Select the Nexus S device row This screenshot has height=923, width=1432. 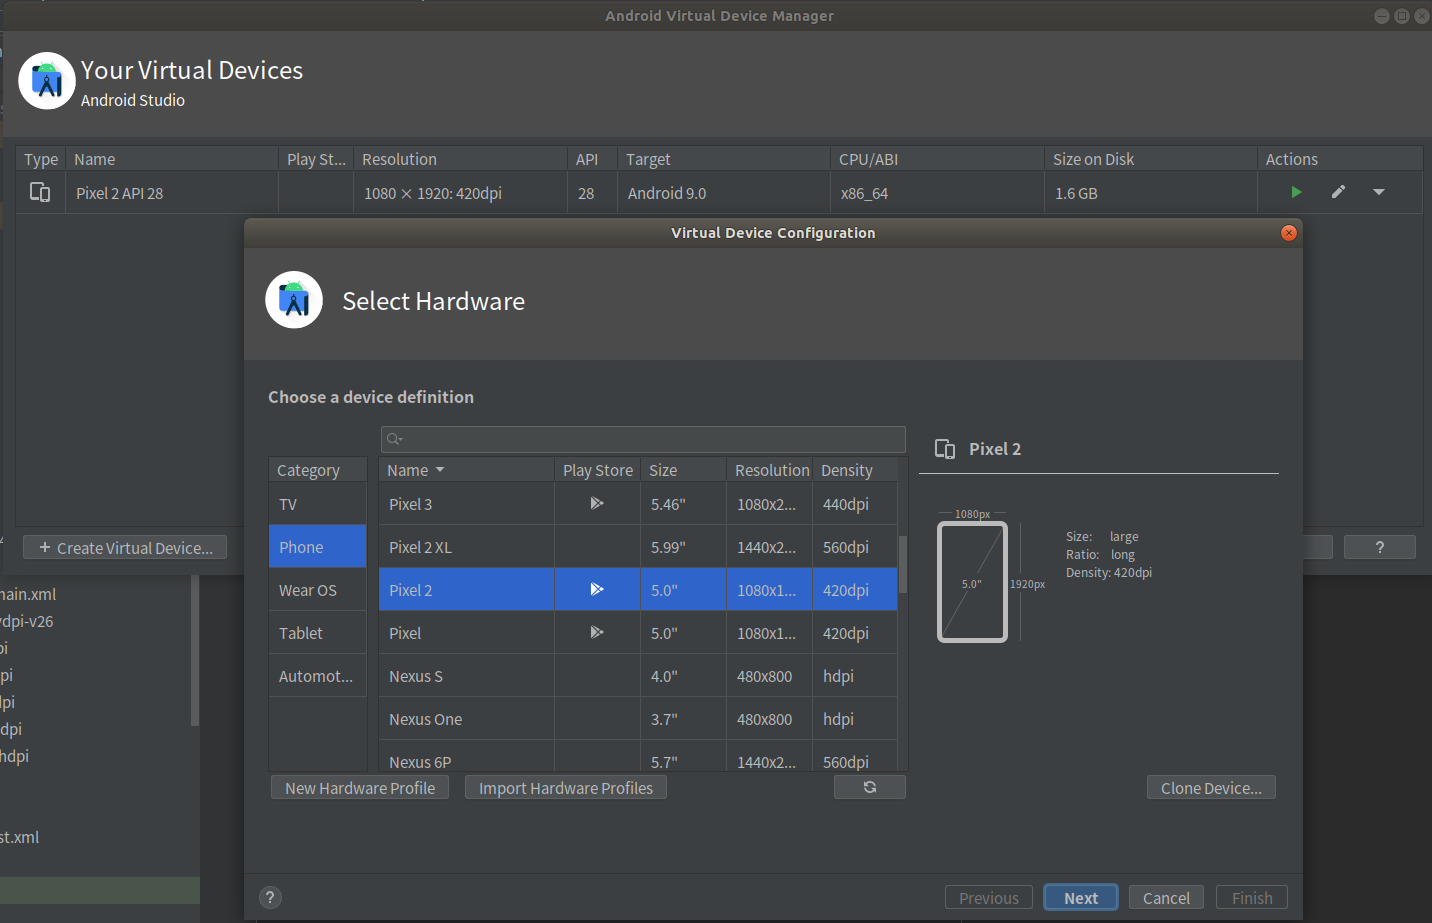pyautogui.click(x=638, y=676)
